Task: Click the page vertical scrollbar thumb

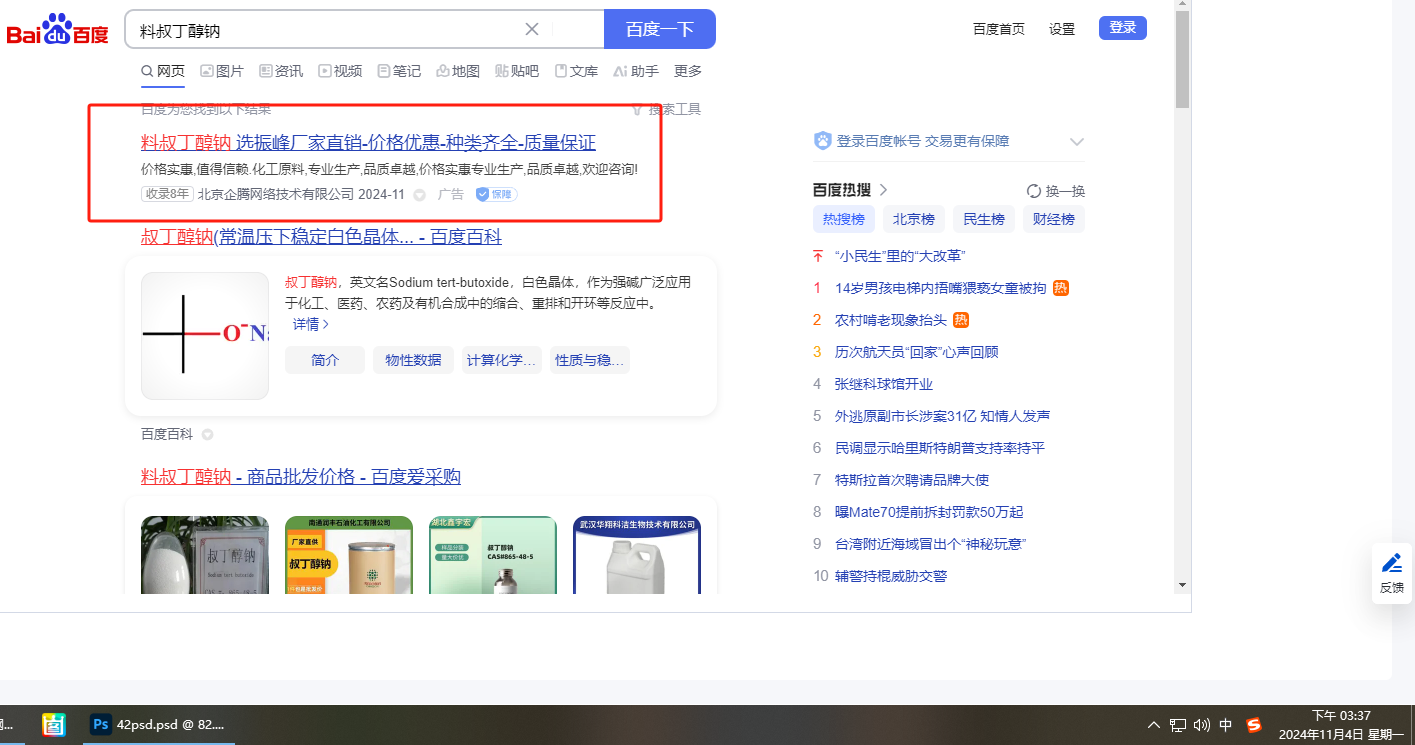Action: point(1182,60)
